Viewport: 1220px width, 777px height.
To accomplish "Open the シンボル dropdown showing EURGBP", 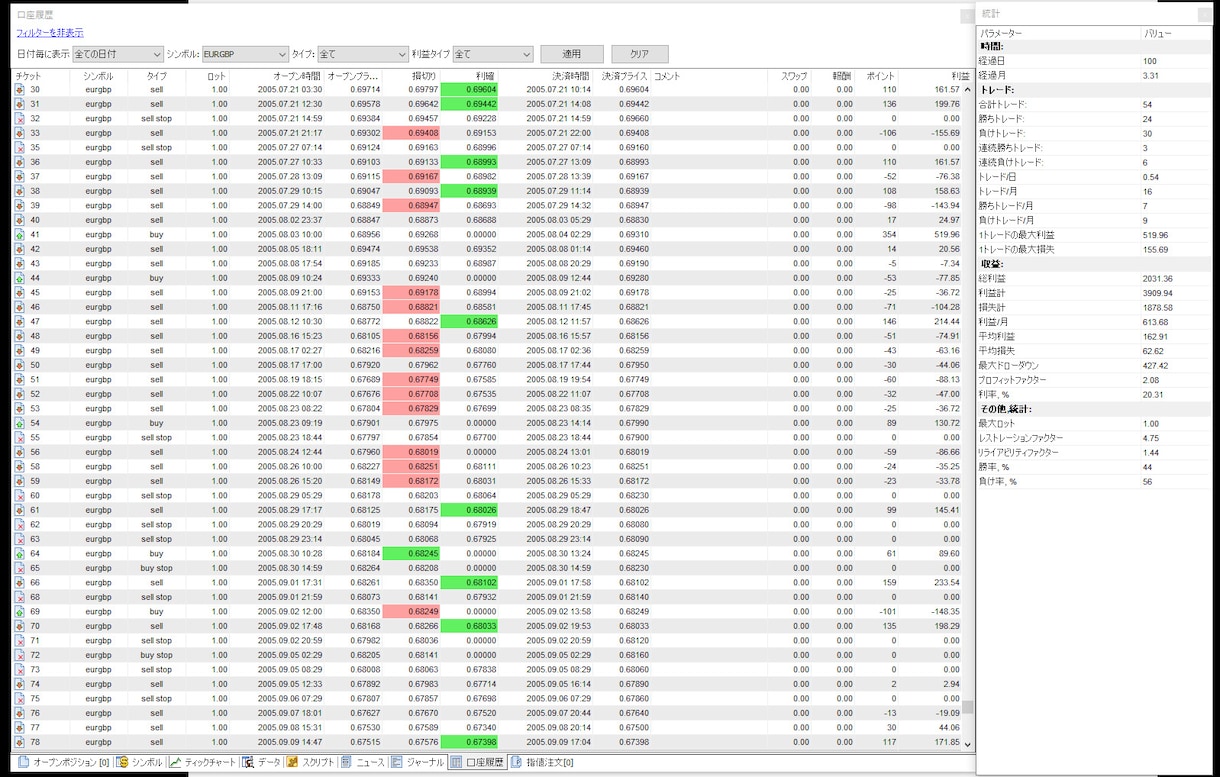I will [245, 54].
